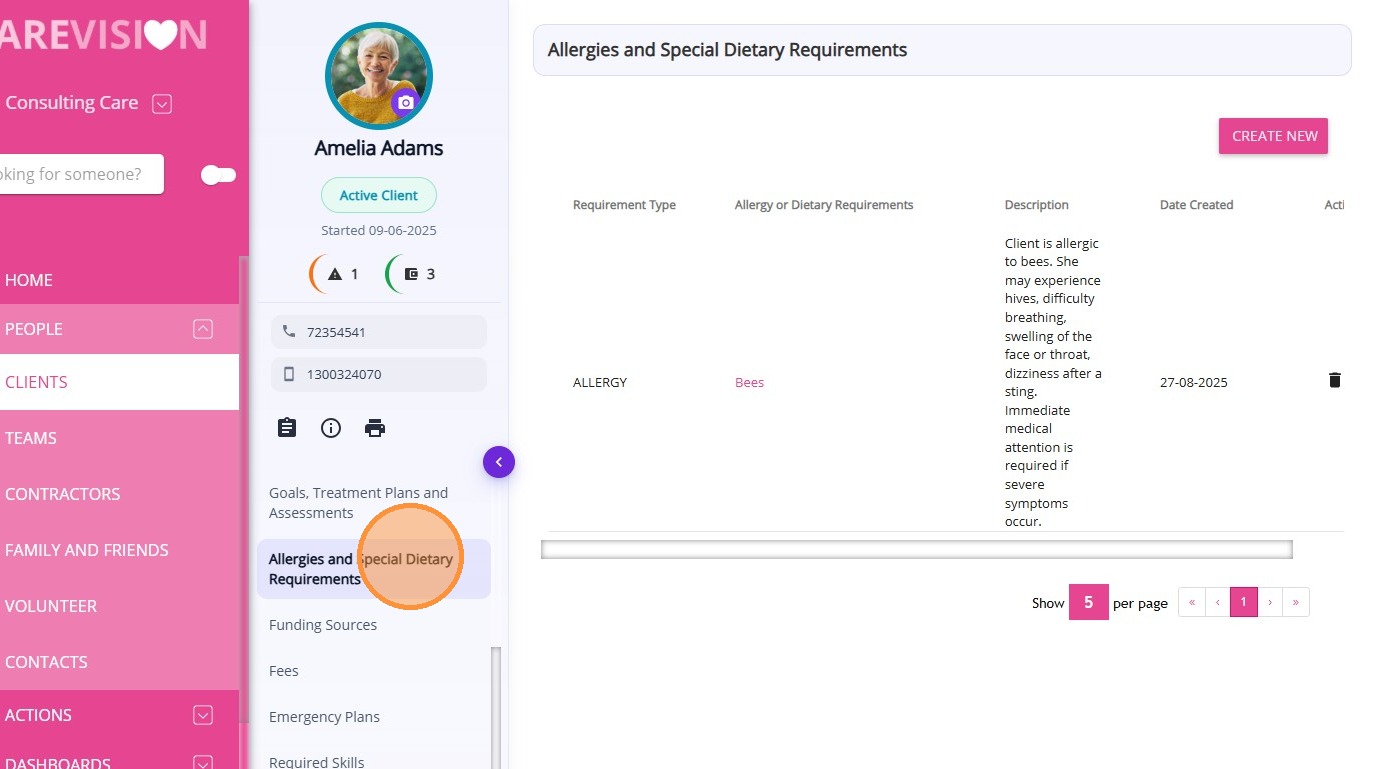Click the clipboard notes icon

(x=287, y=428)
